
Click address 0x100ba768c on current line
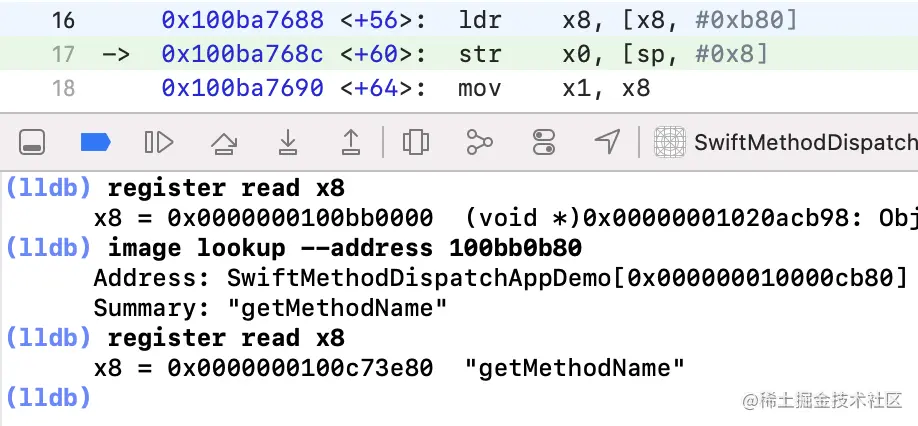pos(242,54)
